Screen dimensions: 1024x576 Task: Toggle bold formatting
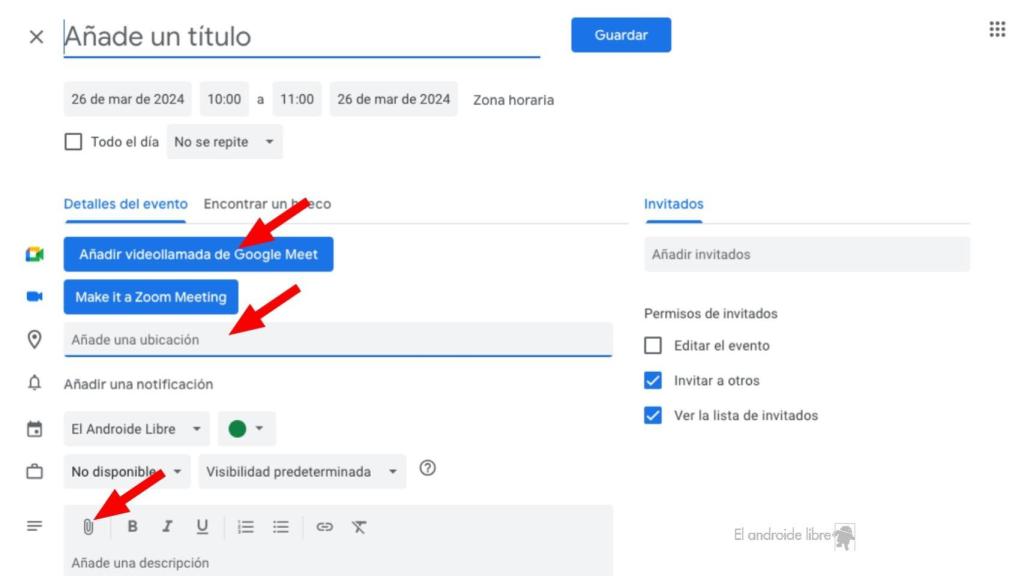(133, 526)
